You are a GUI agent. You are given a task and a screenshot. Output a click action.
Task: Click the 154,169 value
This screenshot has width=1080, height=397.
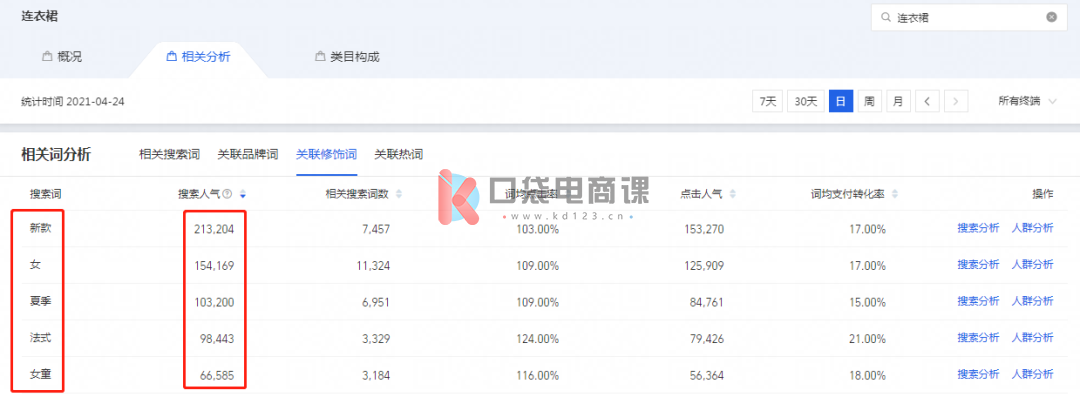[x=215, y=265]
